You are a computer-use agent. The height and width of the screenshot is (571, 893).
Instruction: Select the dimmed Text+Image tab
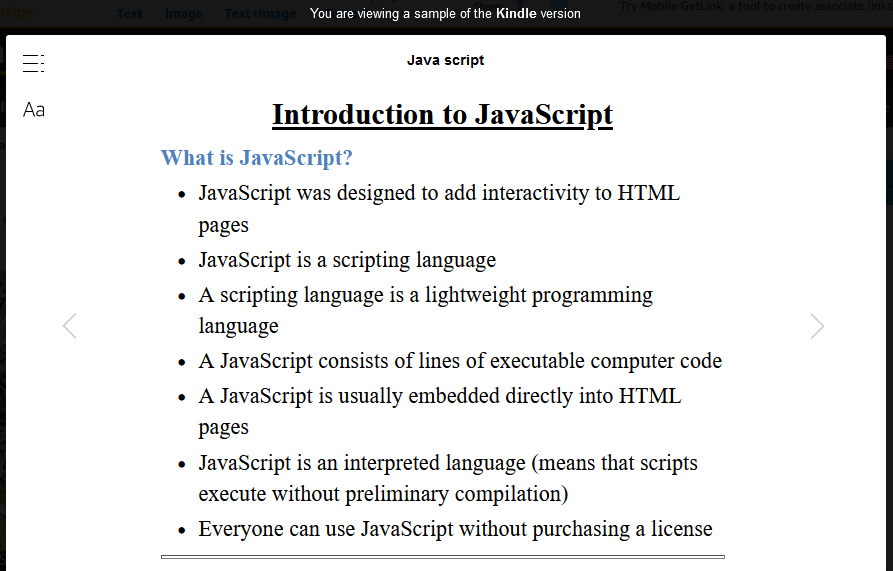click(x=259, y=14)
